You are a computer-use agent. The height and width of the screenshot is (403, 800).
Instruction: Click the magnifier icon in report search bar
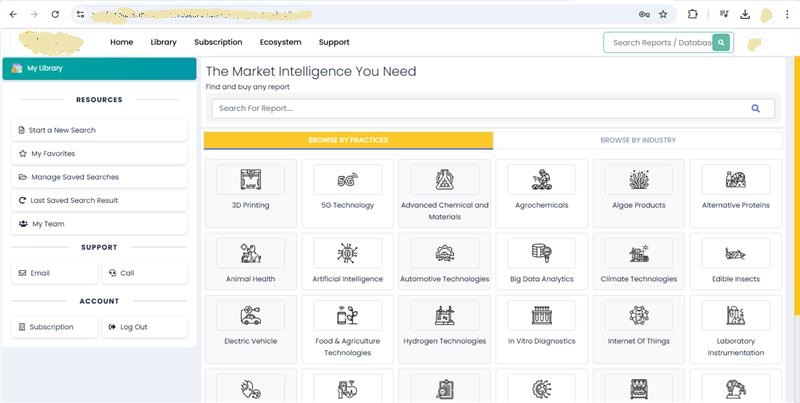point(755,108)
